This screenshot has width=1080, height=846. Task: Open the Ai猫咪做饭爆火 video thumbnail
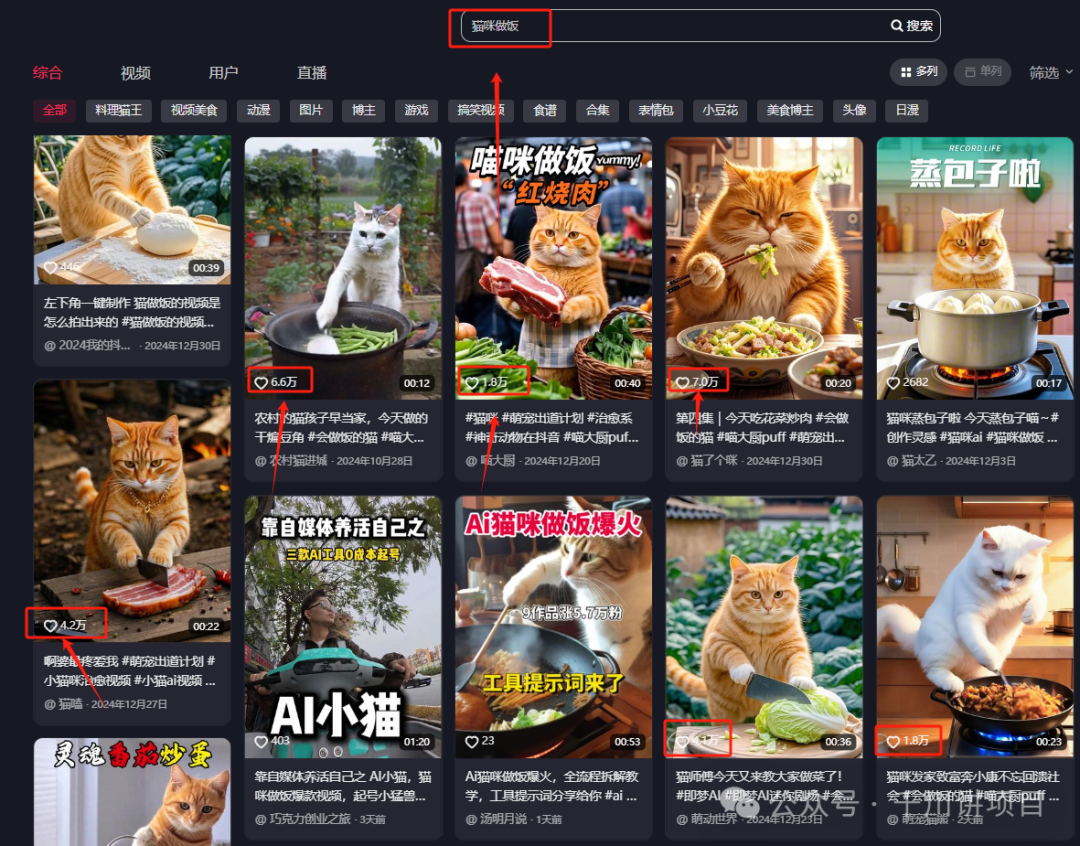coord(553,627)
